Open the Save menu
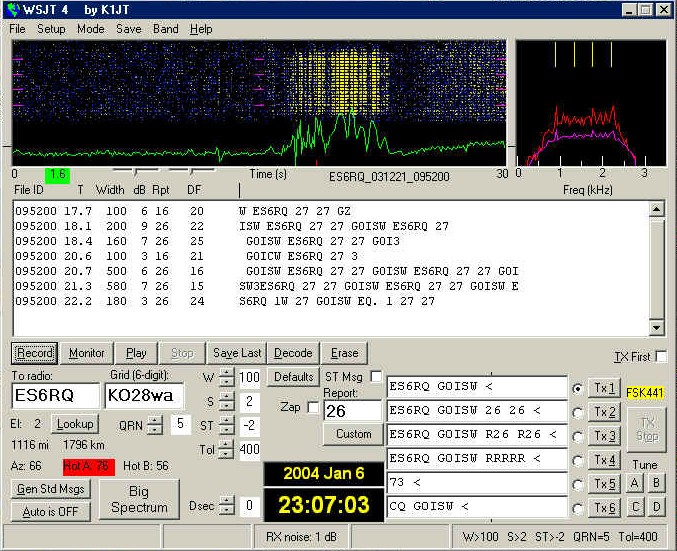 [128, 29]
